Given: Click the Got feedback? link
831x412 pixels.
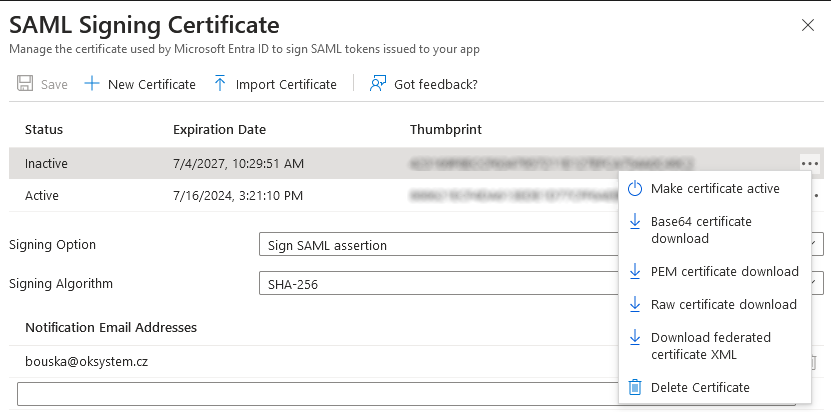Looking at the screenshot, I should click(x=436, y=84).
